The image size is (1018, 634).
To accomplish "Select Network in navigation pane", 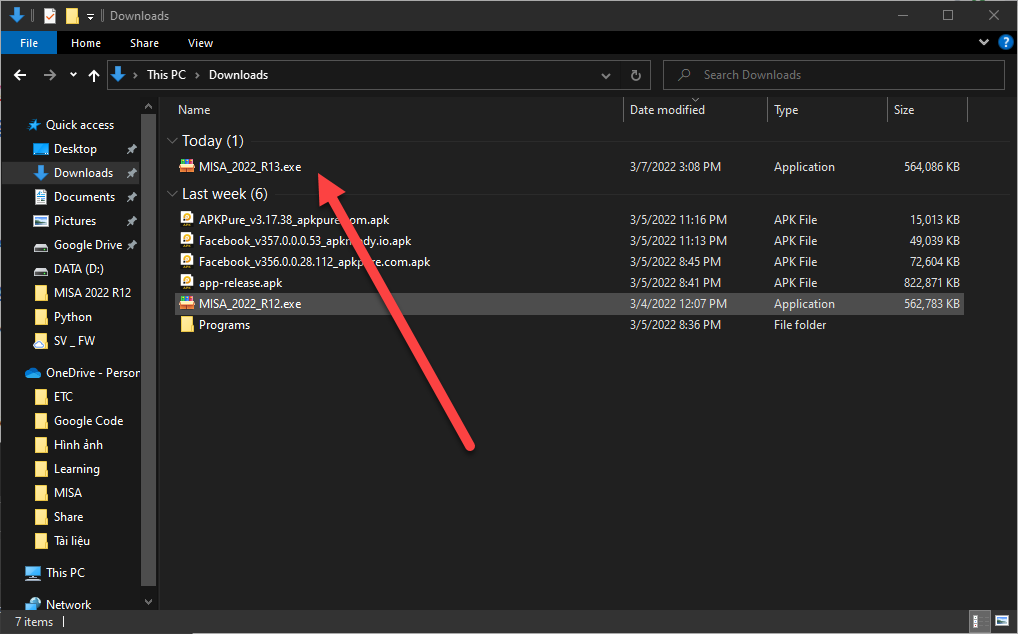I will pyautogui.click(x=58, y=604).
